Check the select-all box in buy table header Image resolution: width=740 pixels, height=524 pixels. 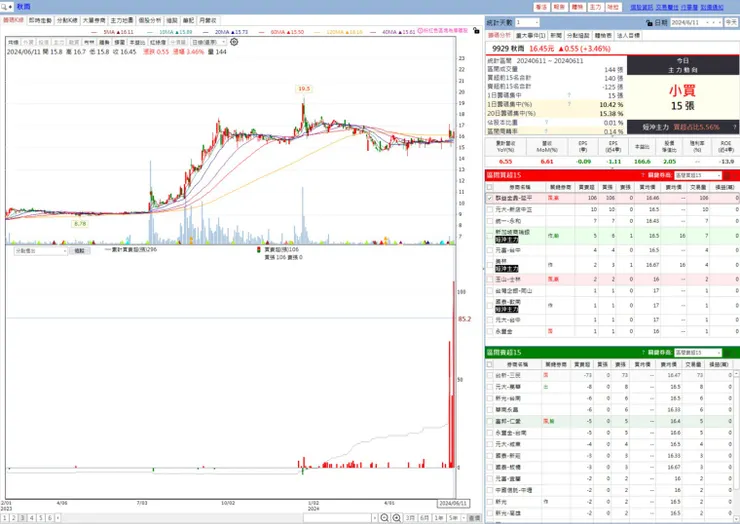point(490,187)
